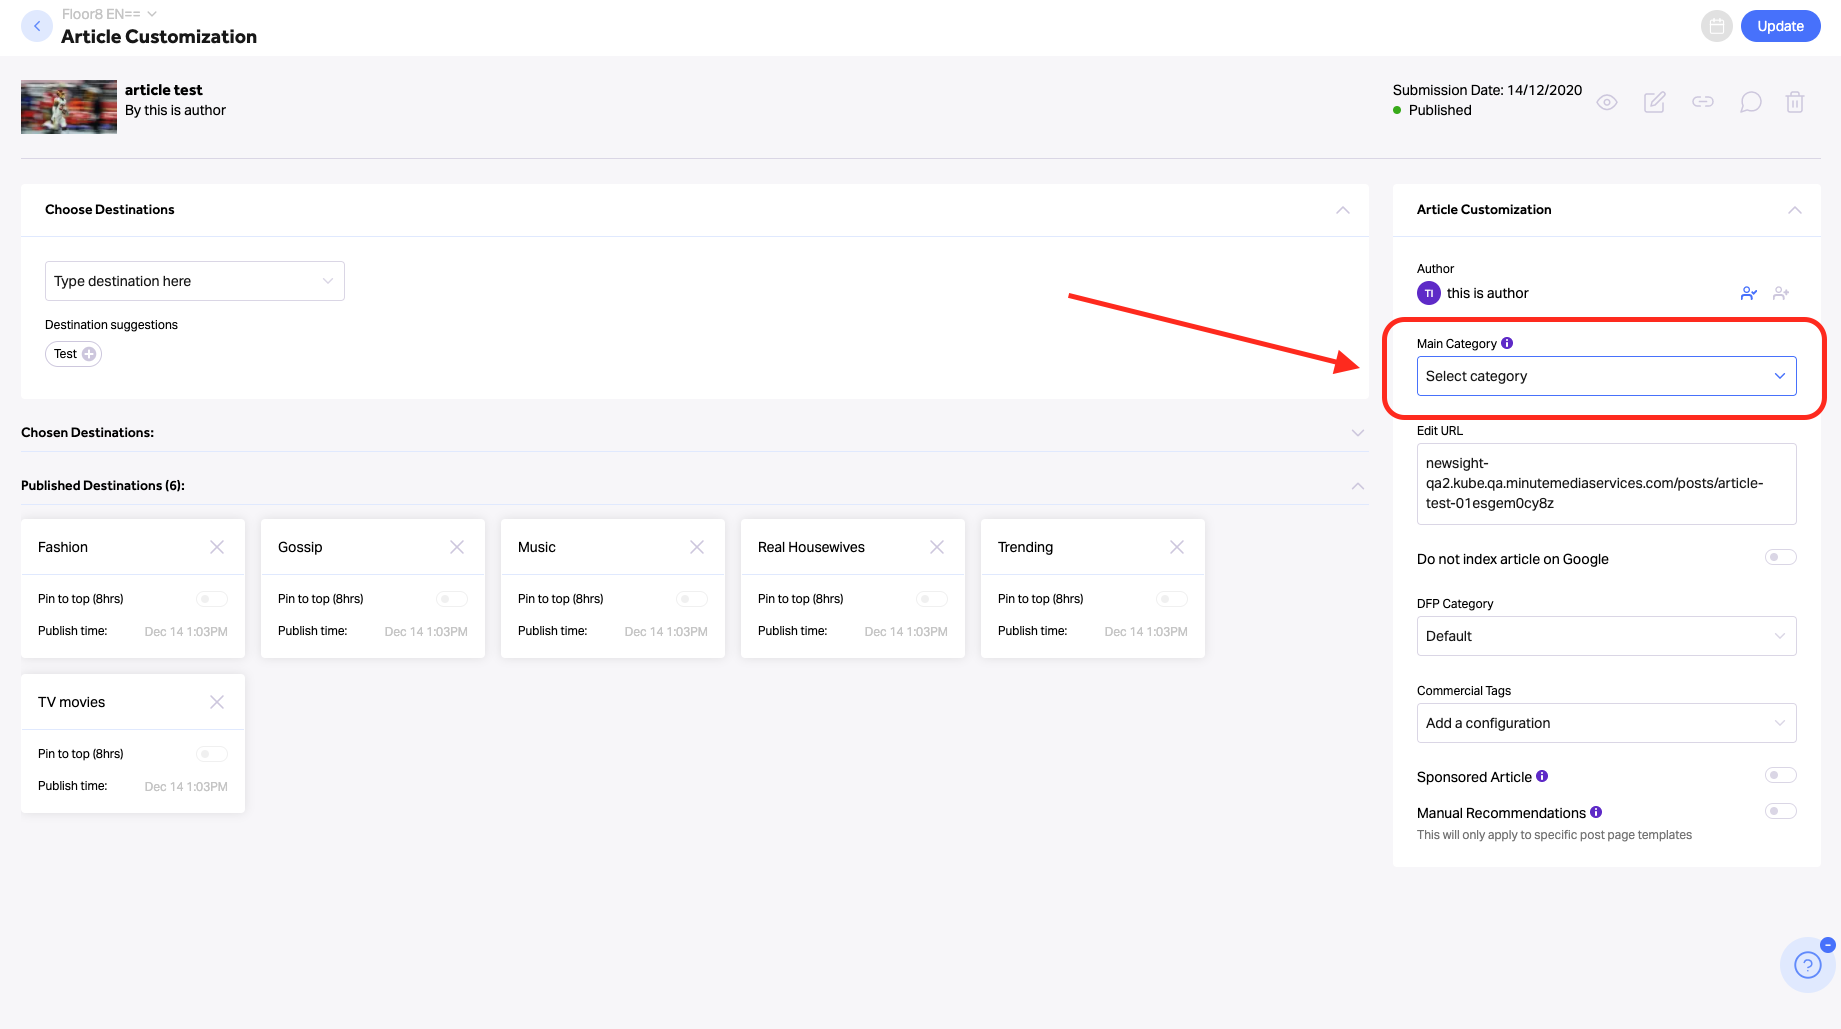Open the Type destination here dropdown
Viewport: 1841px width, 1029px height.
(x=195, y=281)
